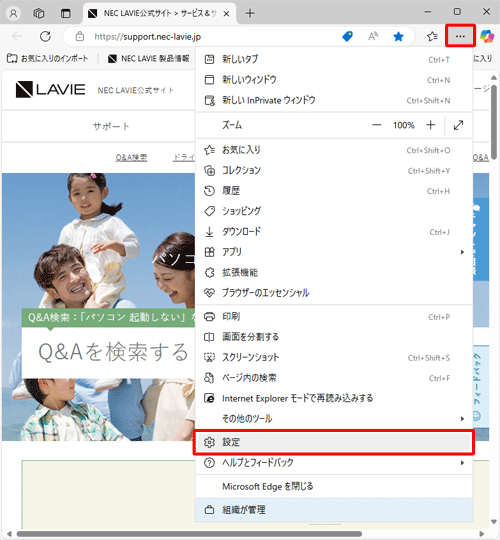Open a new tab with plus button

250,13
